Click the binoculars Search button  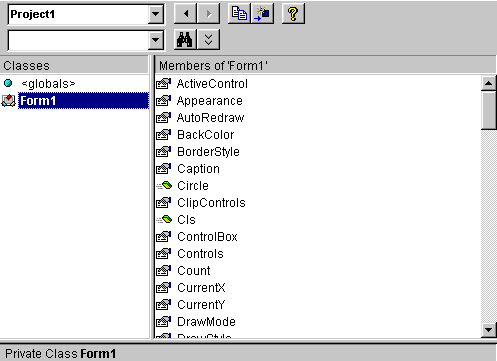[x=186, y=39]
